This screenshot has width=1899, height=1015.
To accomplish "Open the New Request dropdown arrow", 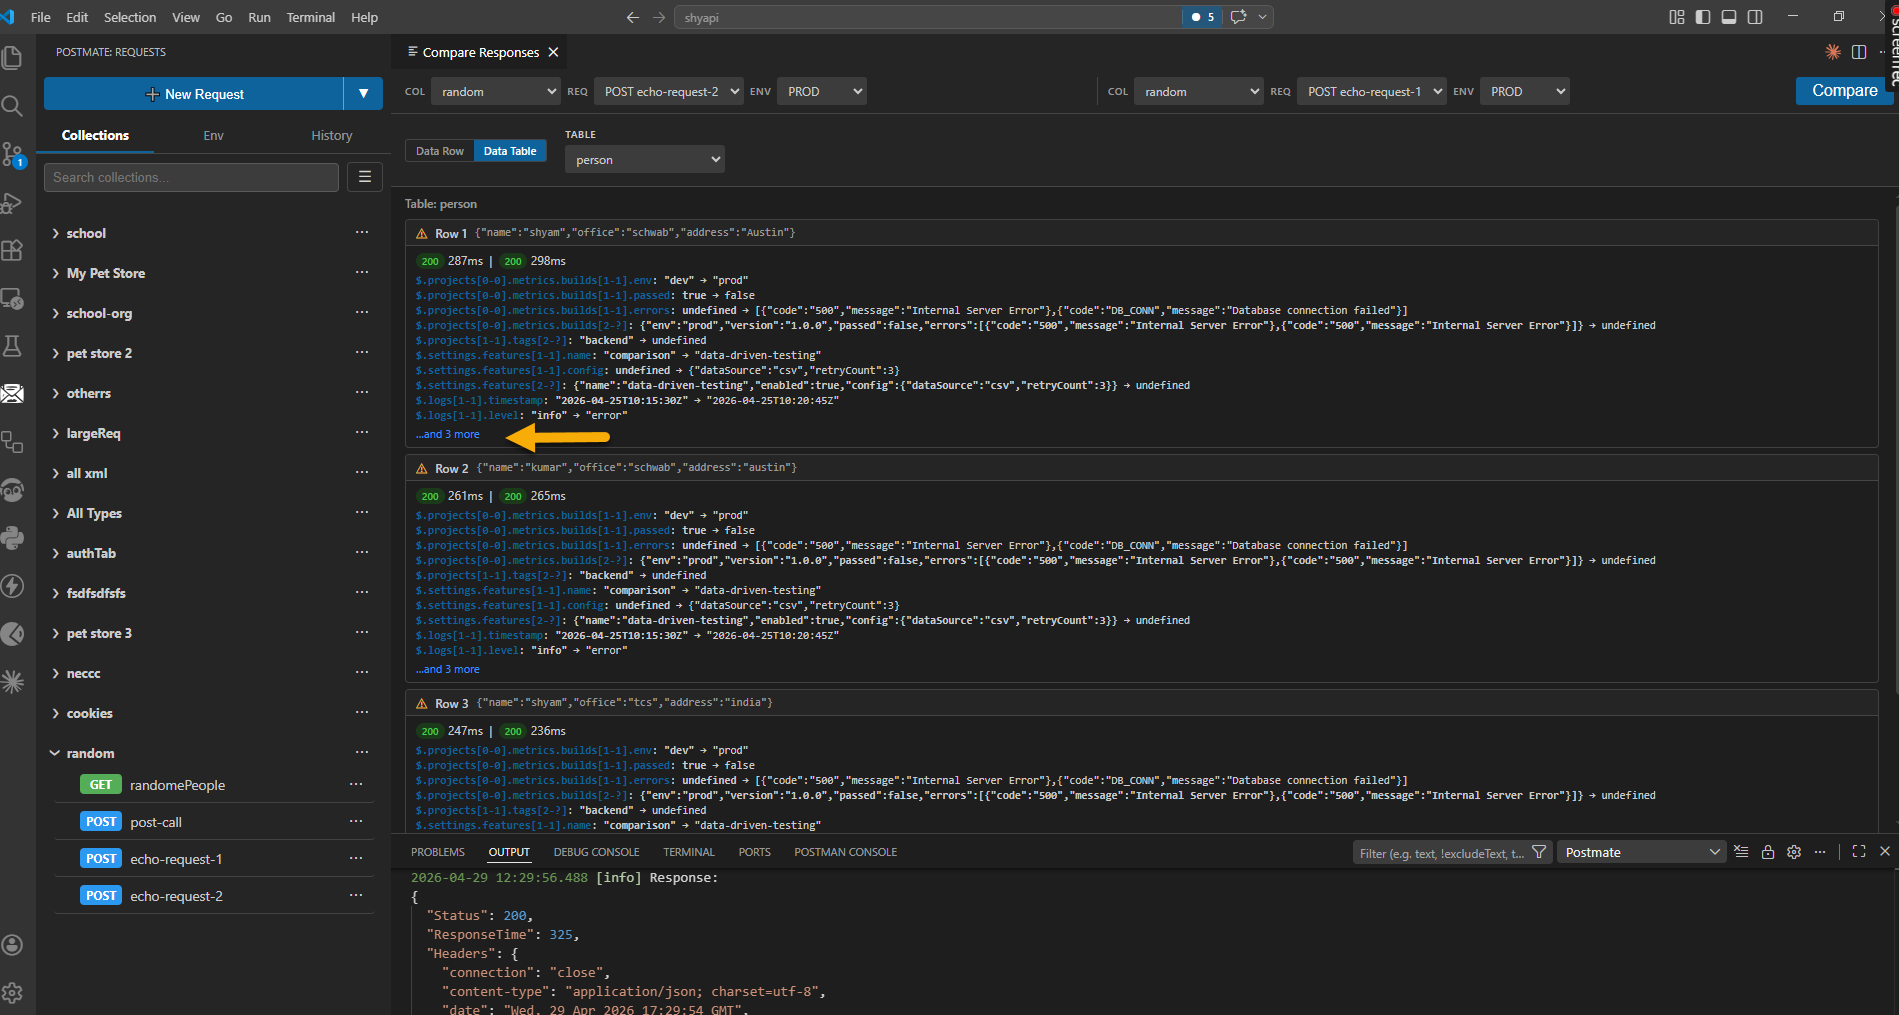I will pos(363,94).
